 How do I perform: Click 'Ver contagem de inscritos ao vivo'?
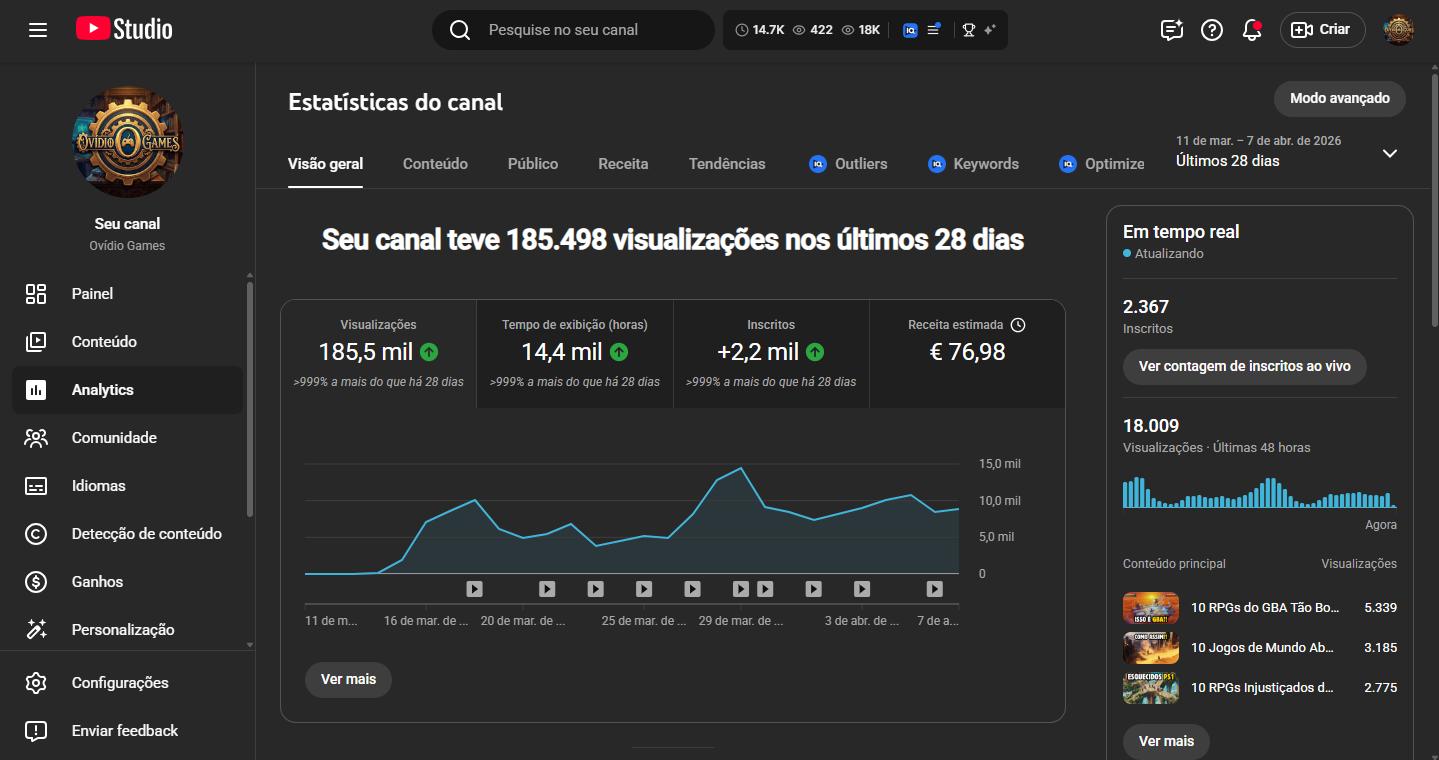click(x=1245, y=366)
